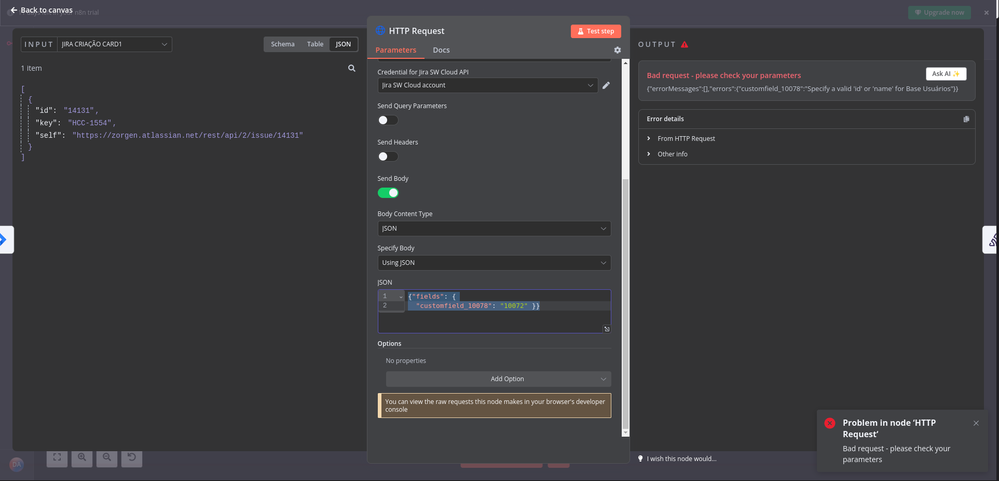Collapse the JSON editor line 1 fold arrow

tap(401, 297)
